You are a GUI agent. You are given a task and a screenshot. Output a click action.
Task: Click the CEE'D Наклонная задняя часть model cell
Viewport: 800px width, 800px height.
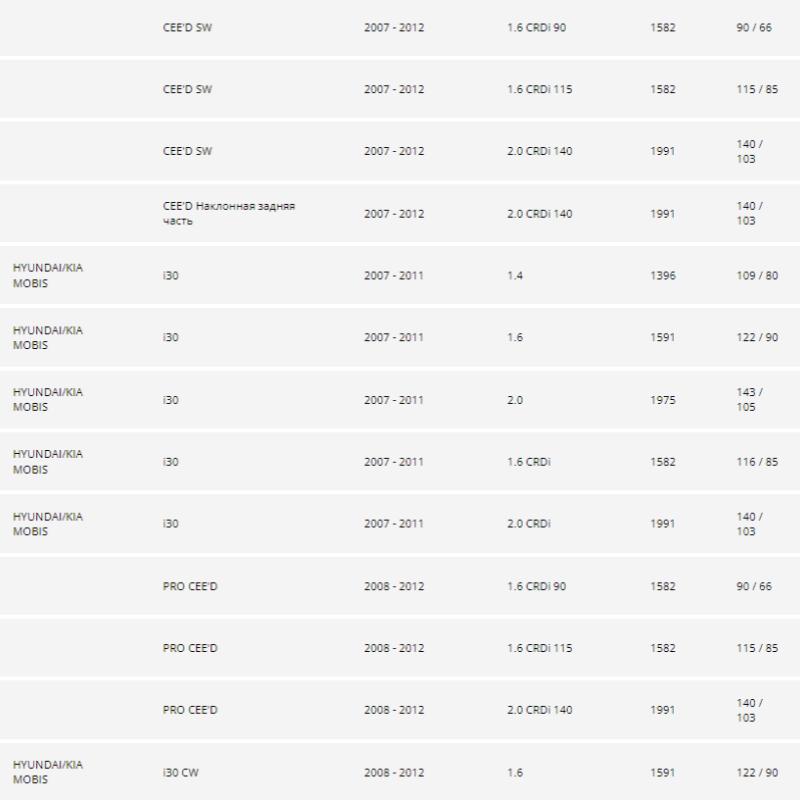coord(228,213)
